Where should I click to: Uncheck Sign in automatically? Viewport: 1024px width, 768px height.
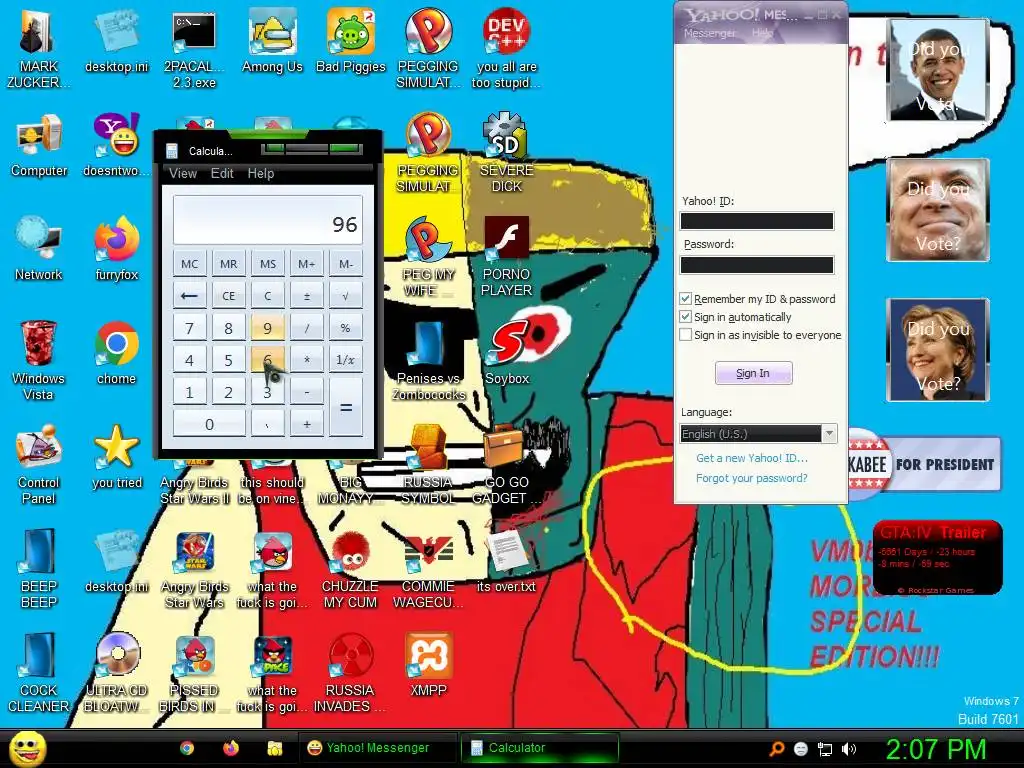tap(686, 317)
